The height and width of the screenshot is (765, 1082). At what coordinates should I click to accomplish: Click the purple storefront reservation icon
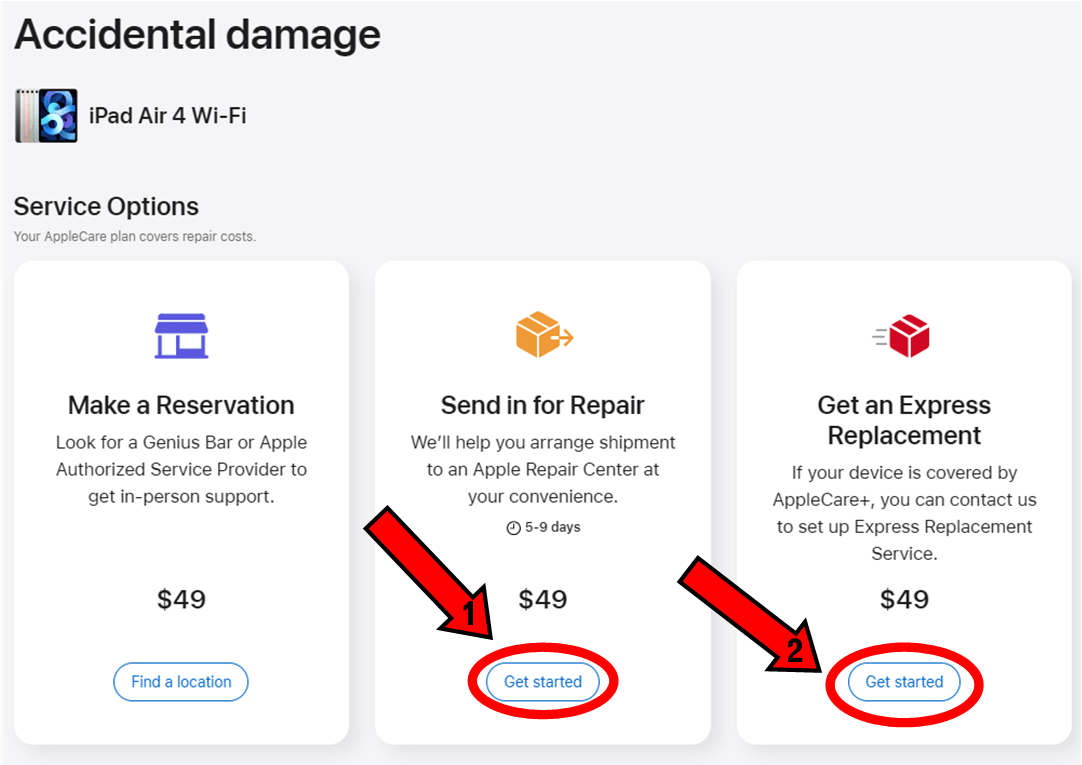point(181,336)
